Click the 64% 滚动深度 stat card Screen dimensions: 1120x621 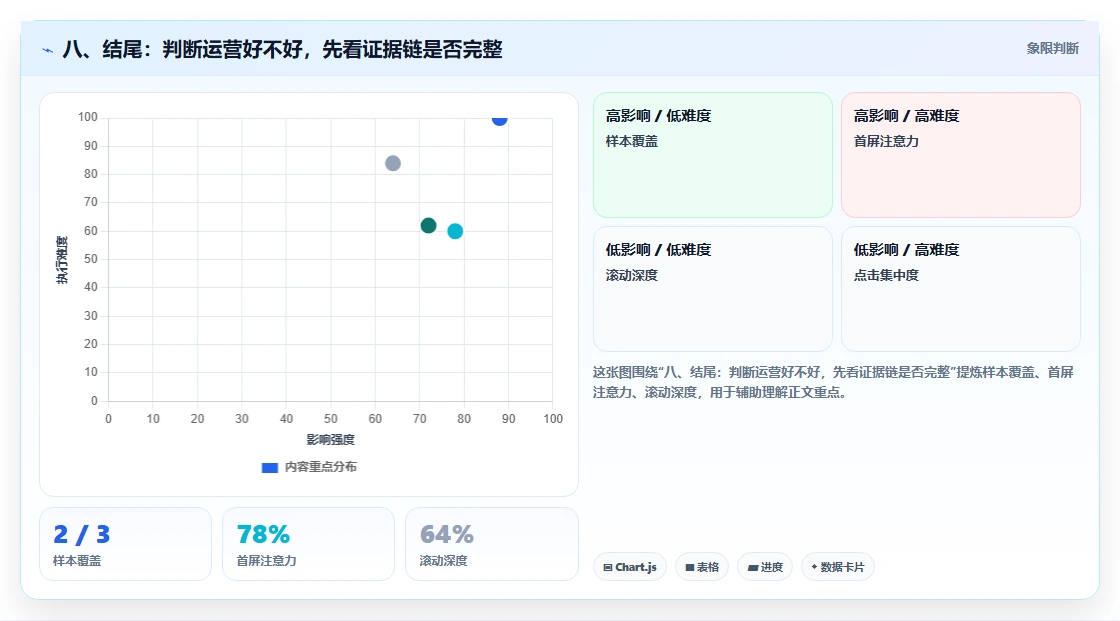pos(491,545)
